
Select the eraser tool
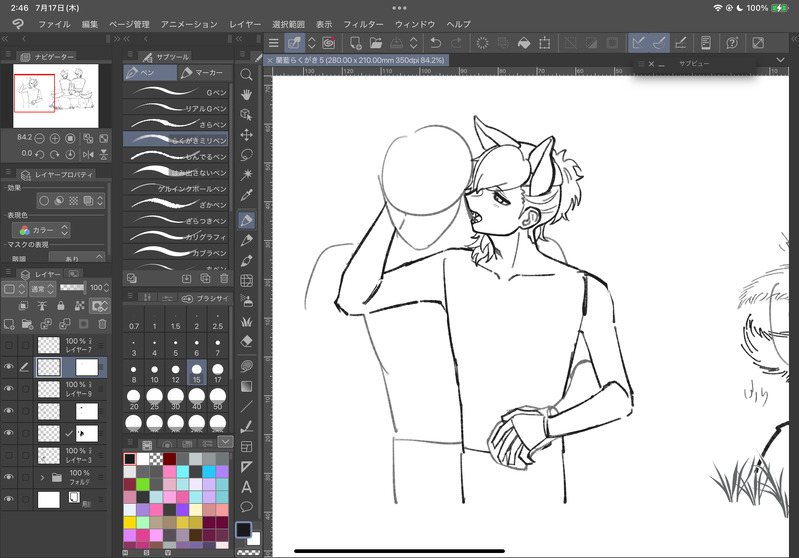coord(246,341)
